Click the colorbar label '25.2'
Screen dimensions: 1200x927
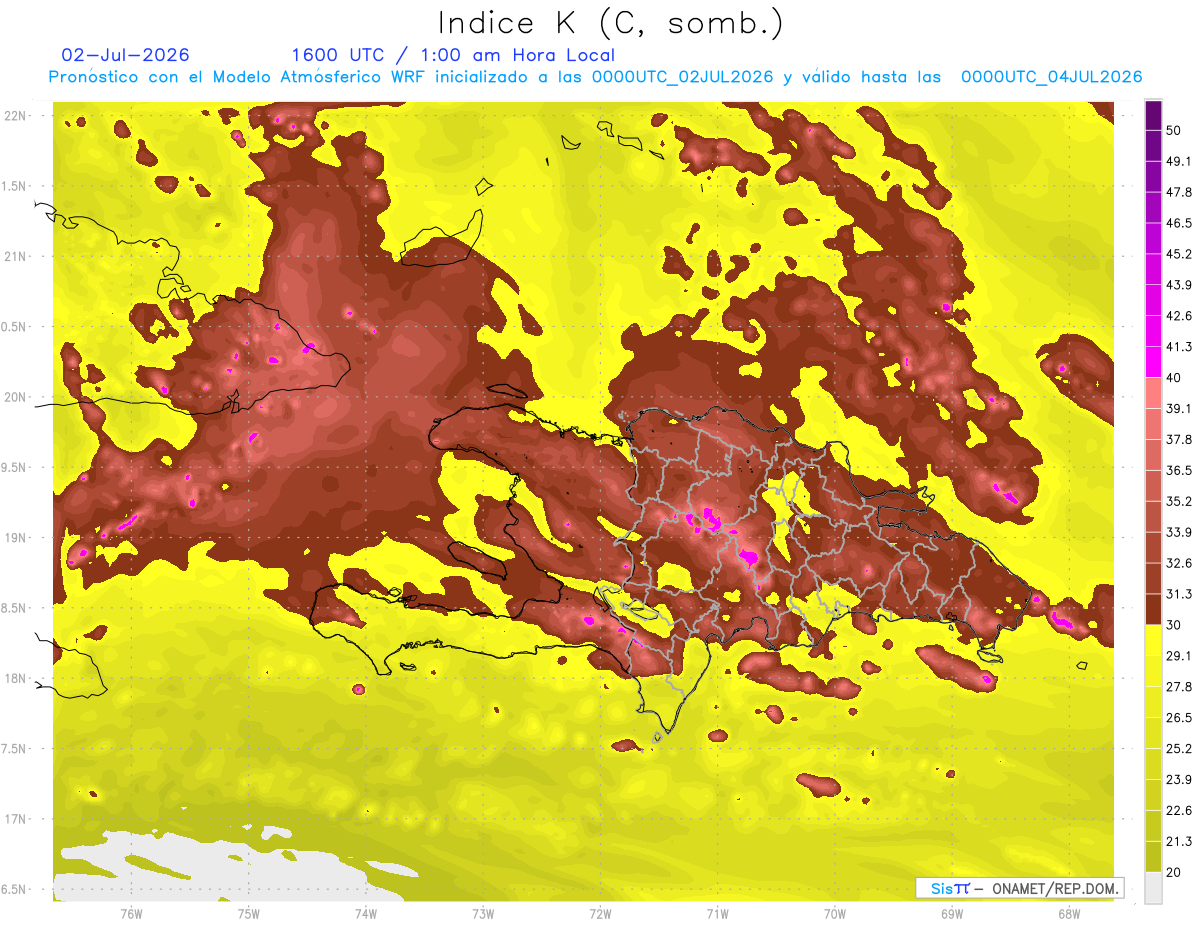[1180, 748]
